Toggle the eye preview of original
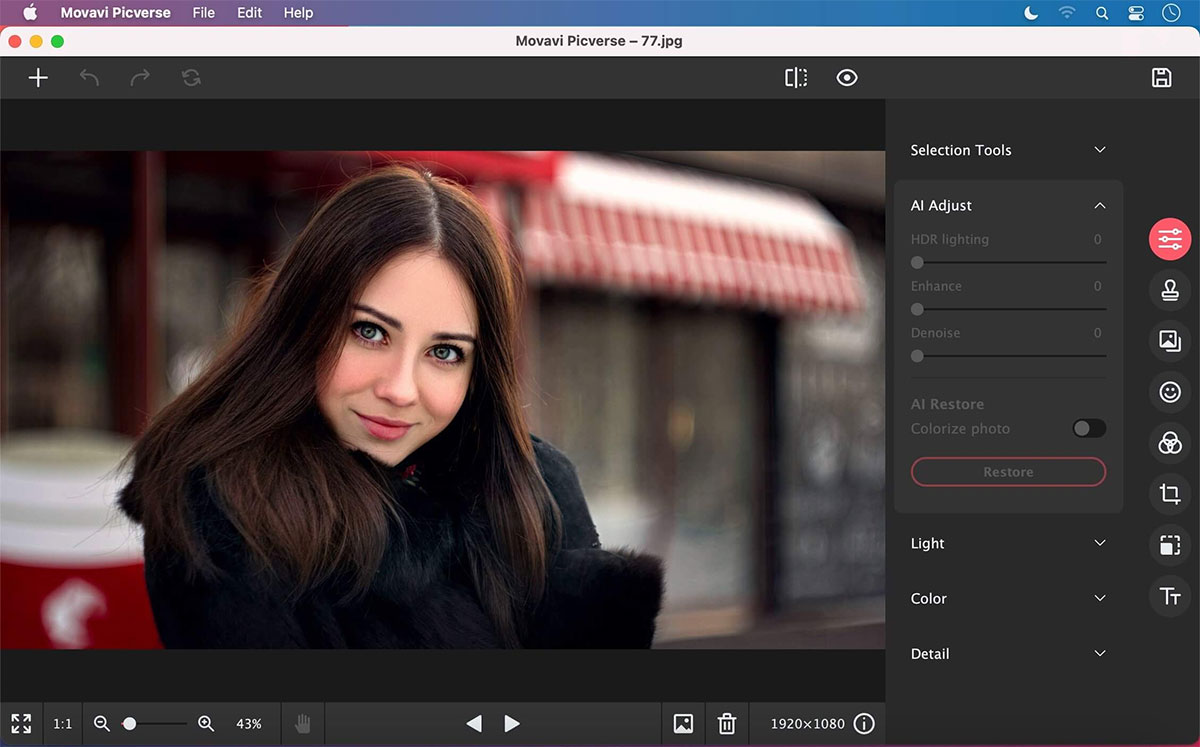 [847, 78]
